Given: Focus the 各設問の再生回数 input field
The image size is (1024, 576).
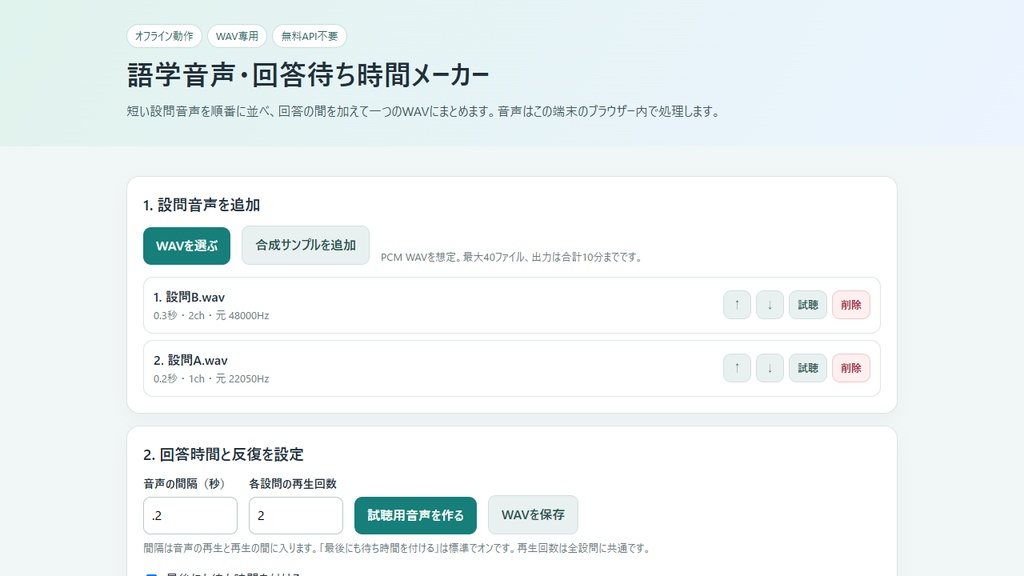Looking at the screenshot, I should click(x=296, y=515).
